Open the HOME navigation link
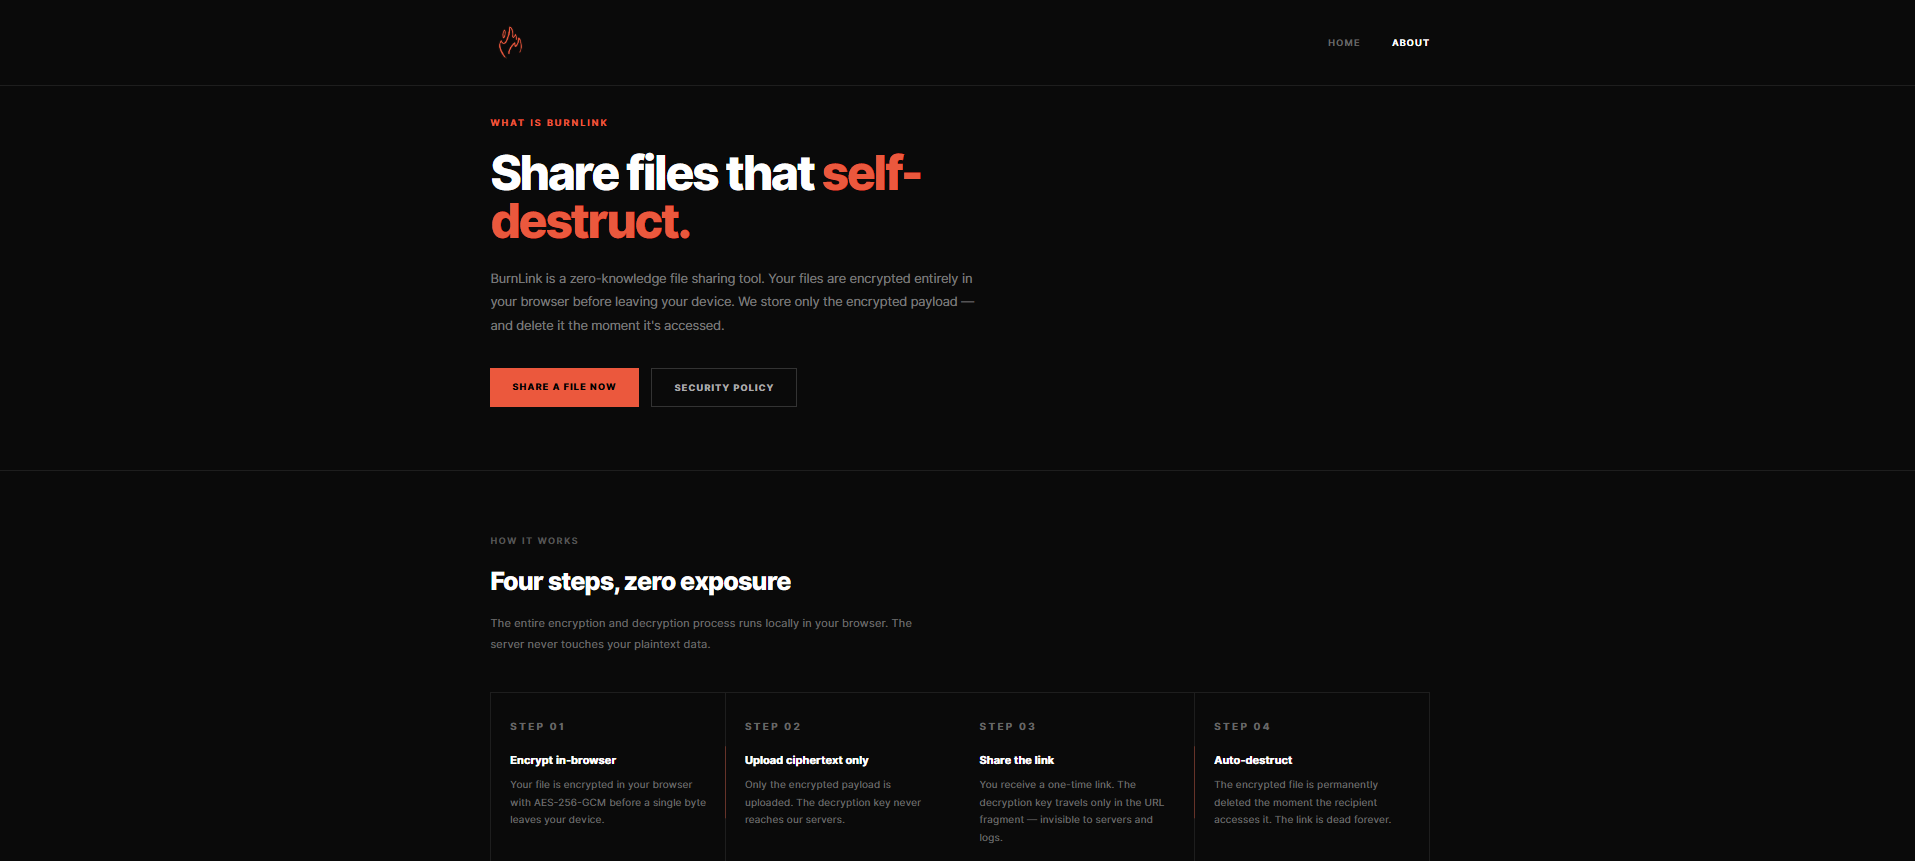1915x861 pixels. click(x=1343, y=43)
